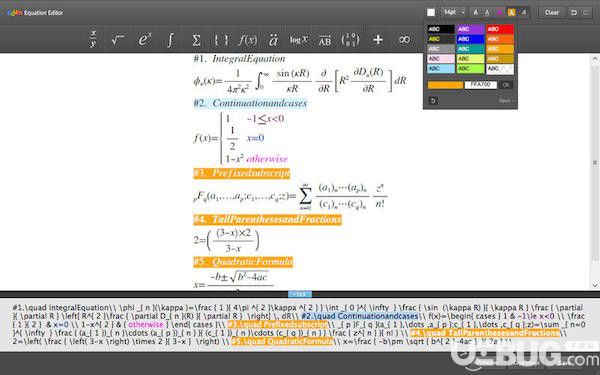Click the white background color square icon
600x375 pixels.
click(431, 13)
